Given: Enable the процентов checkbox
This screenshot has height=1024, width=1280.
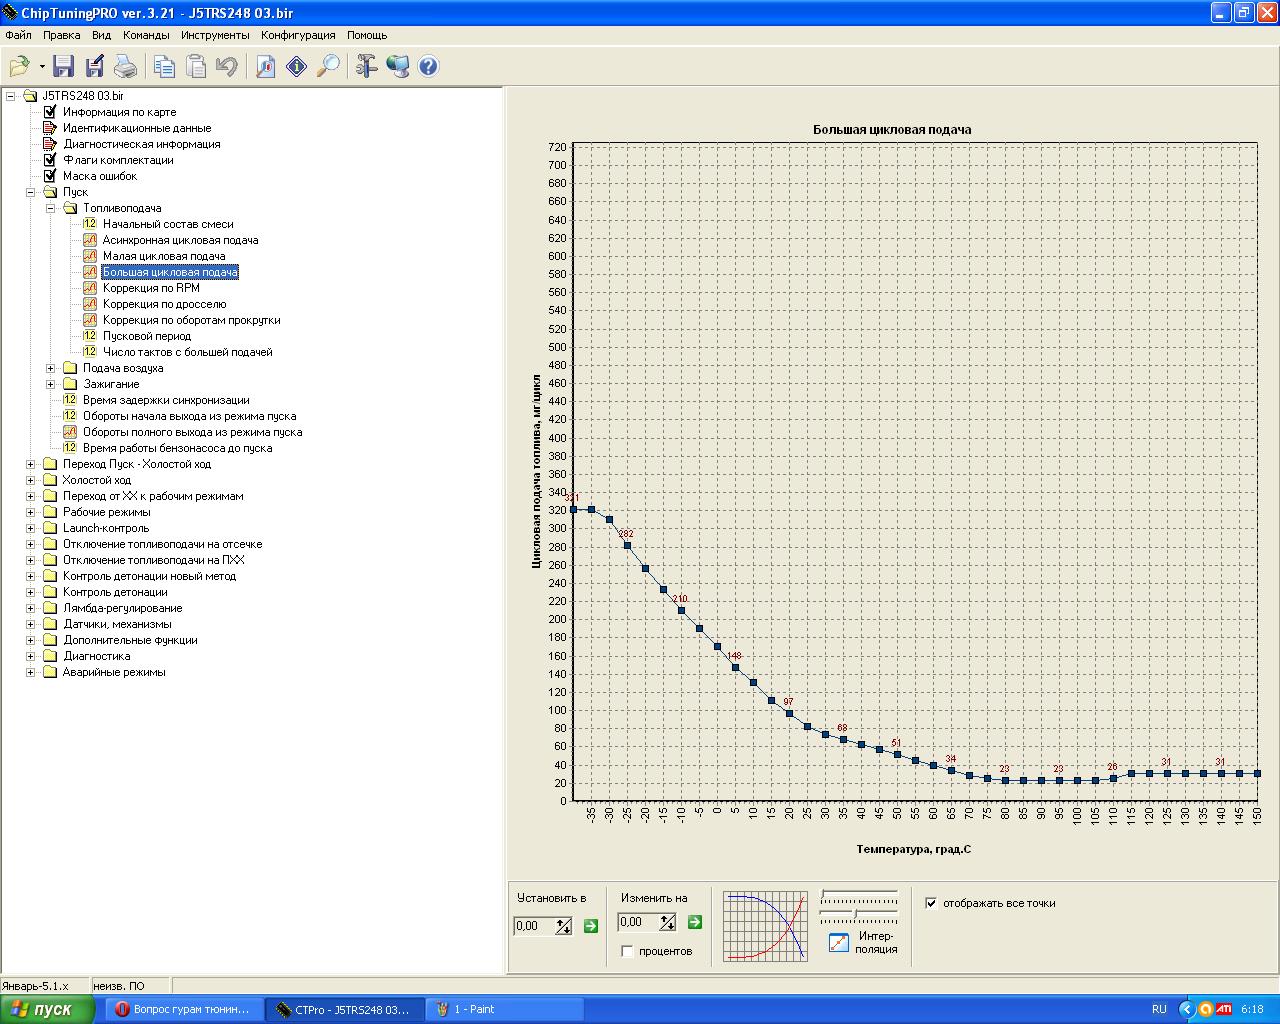Looking at the screenshot, I should pyautogui.click(x=627, y=951).
